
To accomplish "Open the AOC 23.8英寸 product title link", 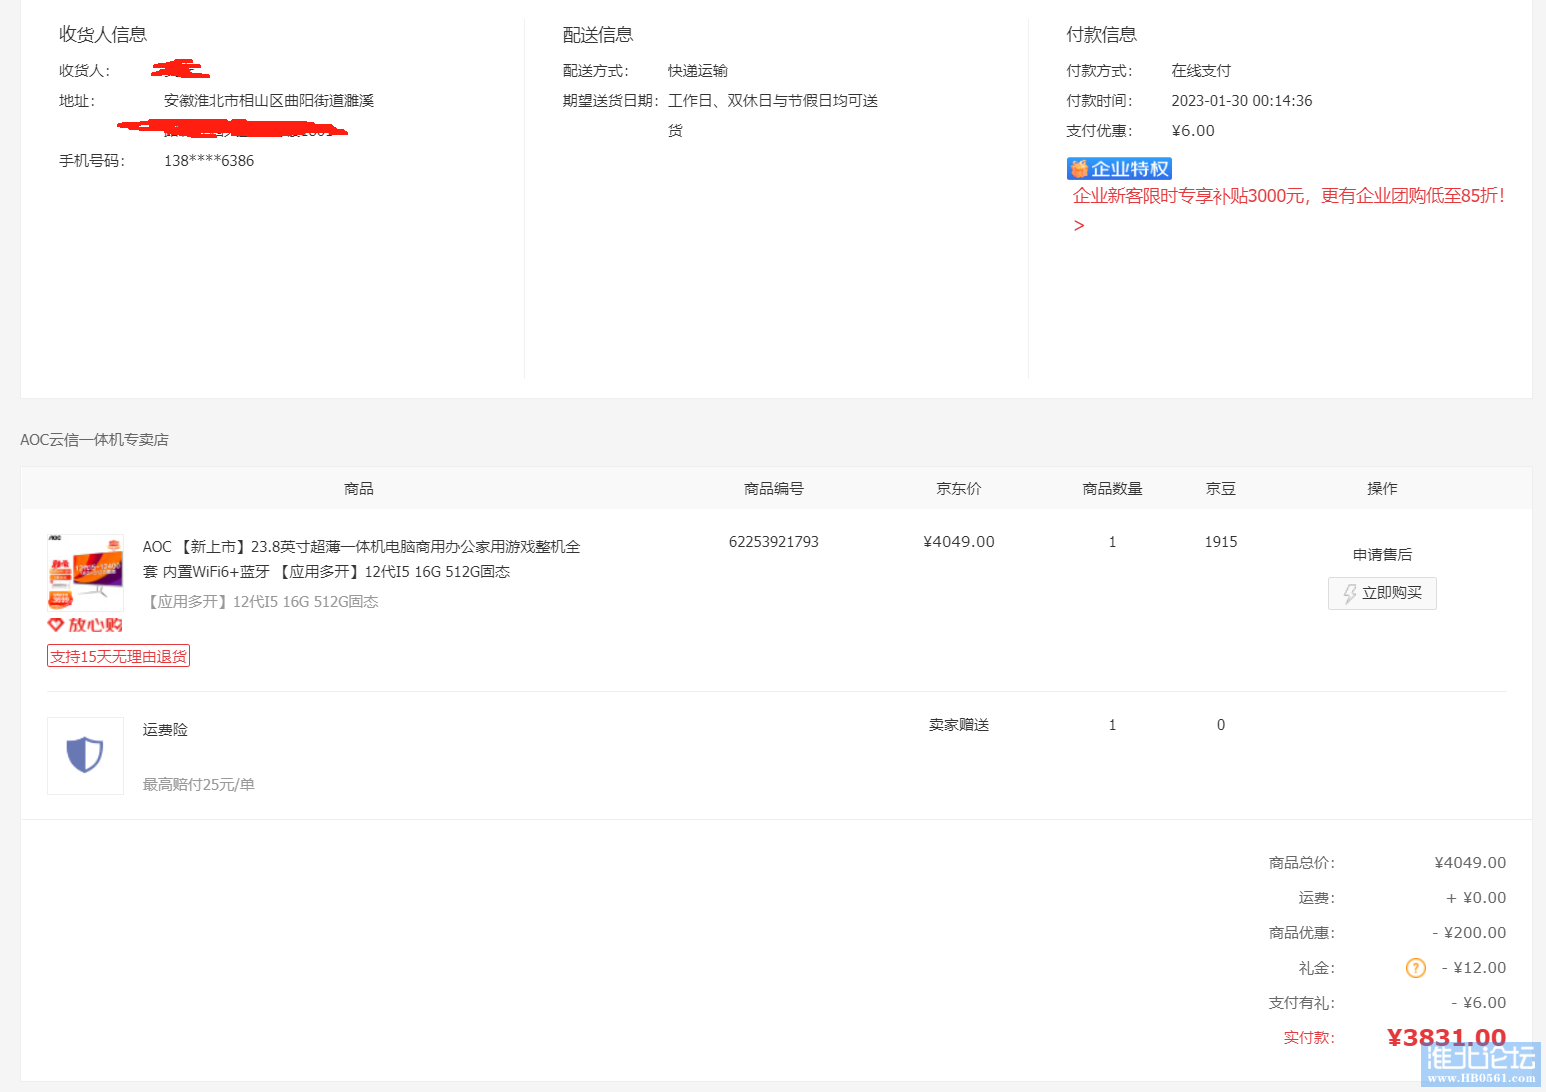I will pos(361,559).
